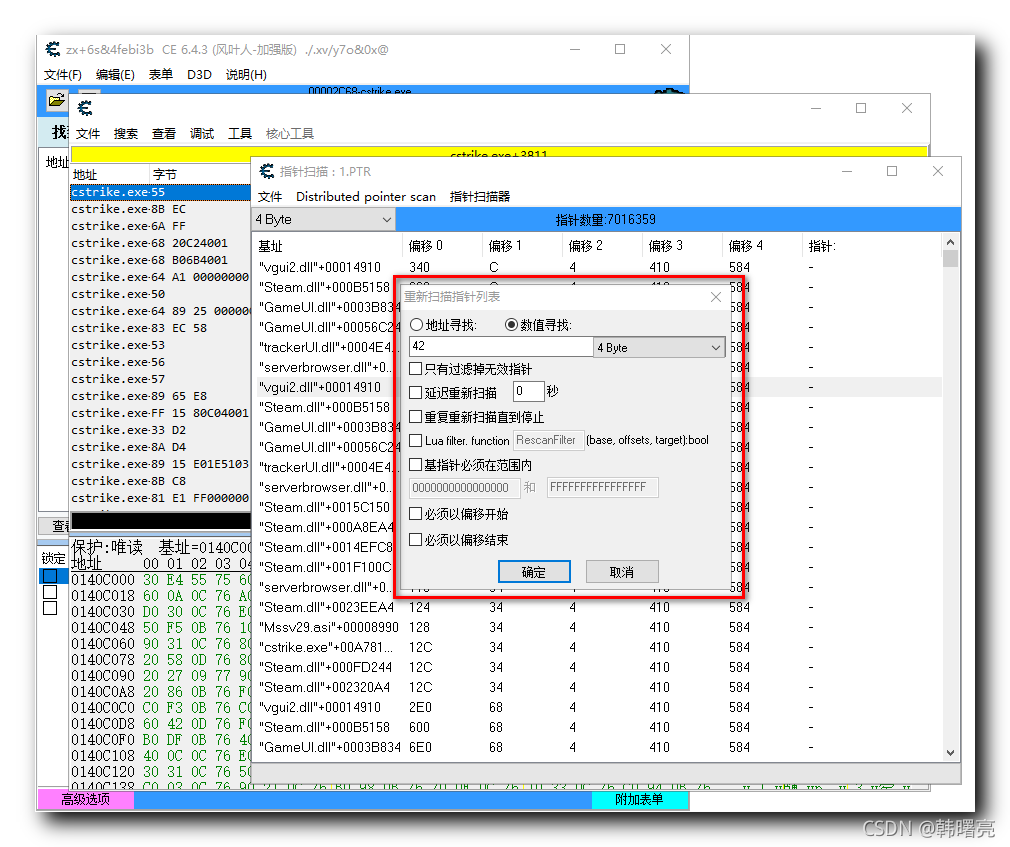Select the "Mssv29.asi"+00008990 pointer row
This screenshot has width=1010, height=847.
coord(598,627)
